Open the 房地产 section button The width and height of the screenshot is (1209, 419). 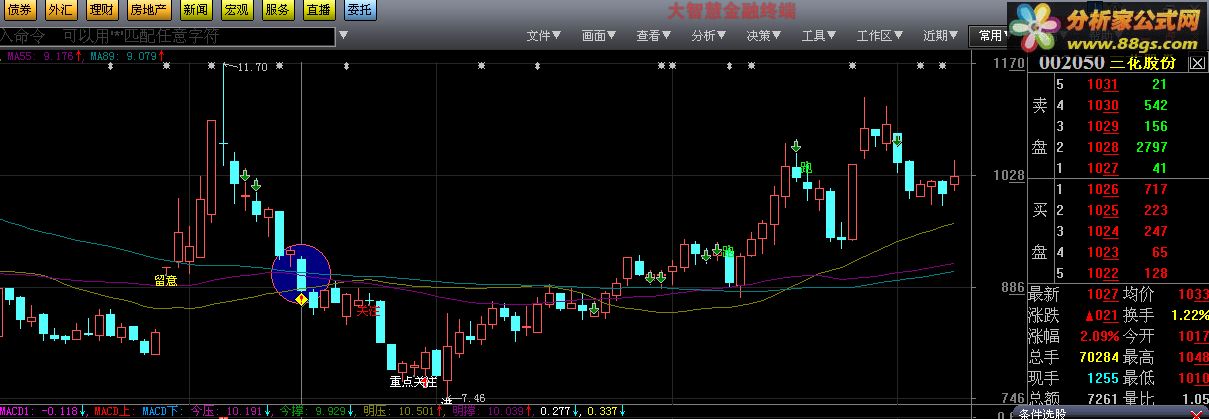point(147,11)
